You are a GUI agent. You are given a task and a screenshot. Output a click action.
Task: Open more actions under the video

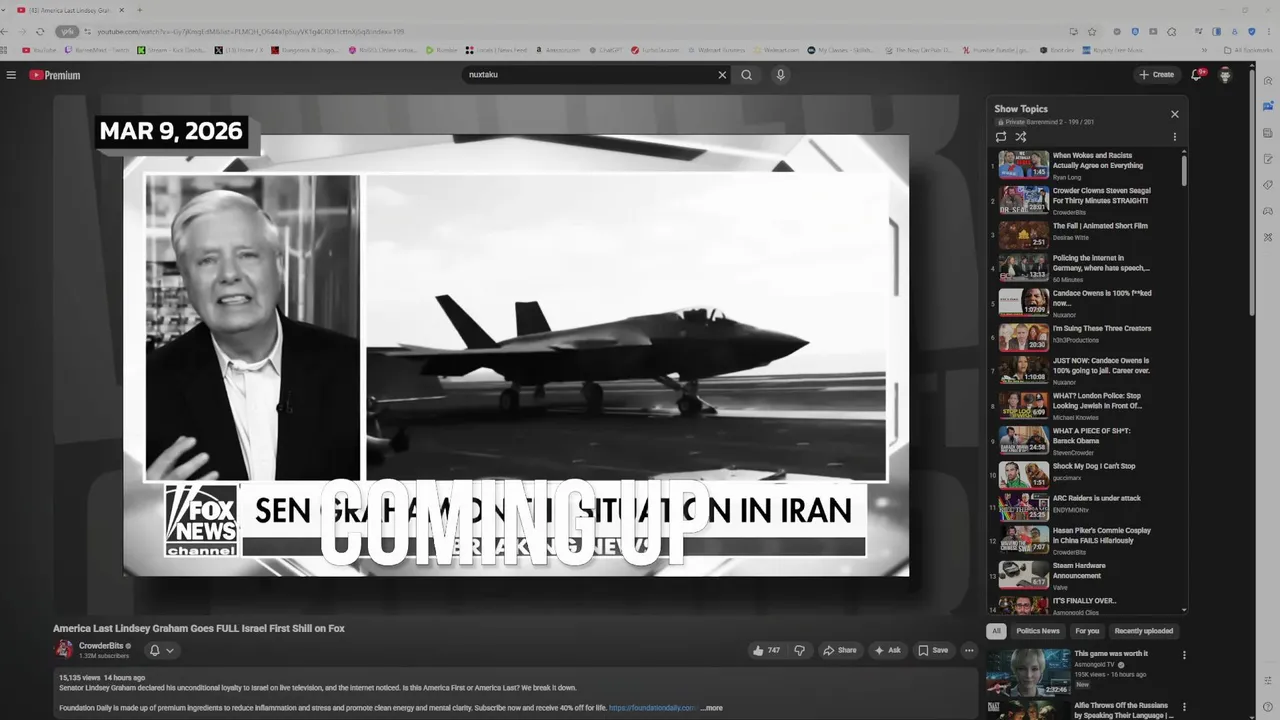pos(969,650)
